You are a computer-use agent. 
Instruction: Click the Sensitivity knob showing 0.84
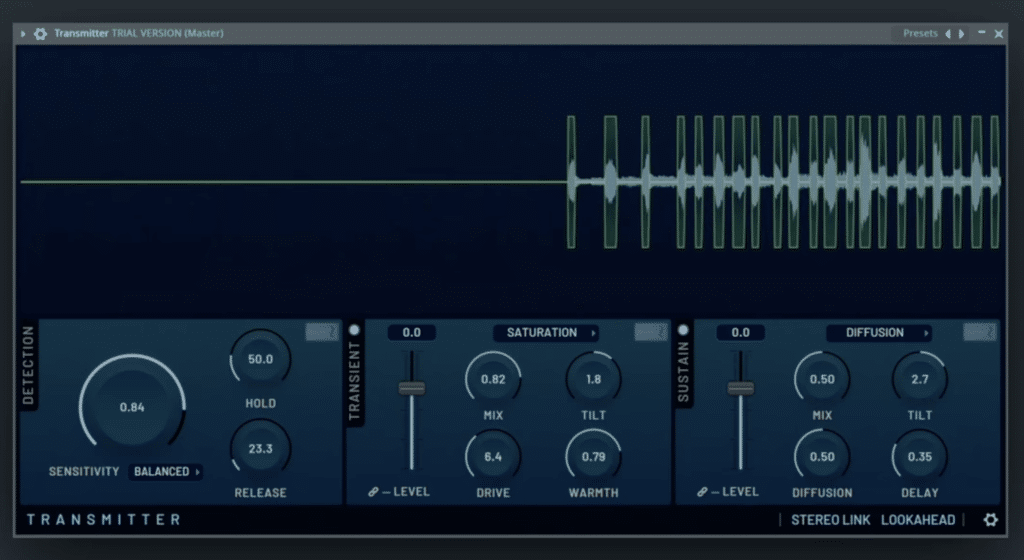click(132, 407)
